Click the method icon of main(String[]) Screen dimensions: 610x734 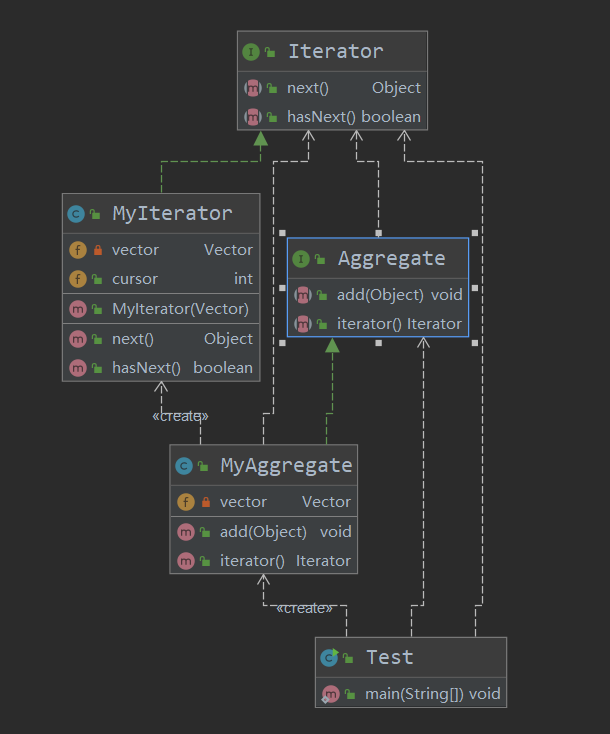pos(329,693)
